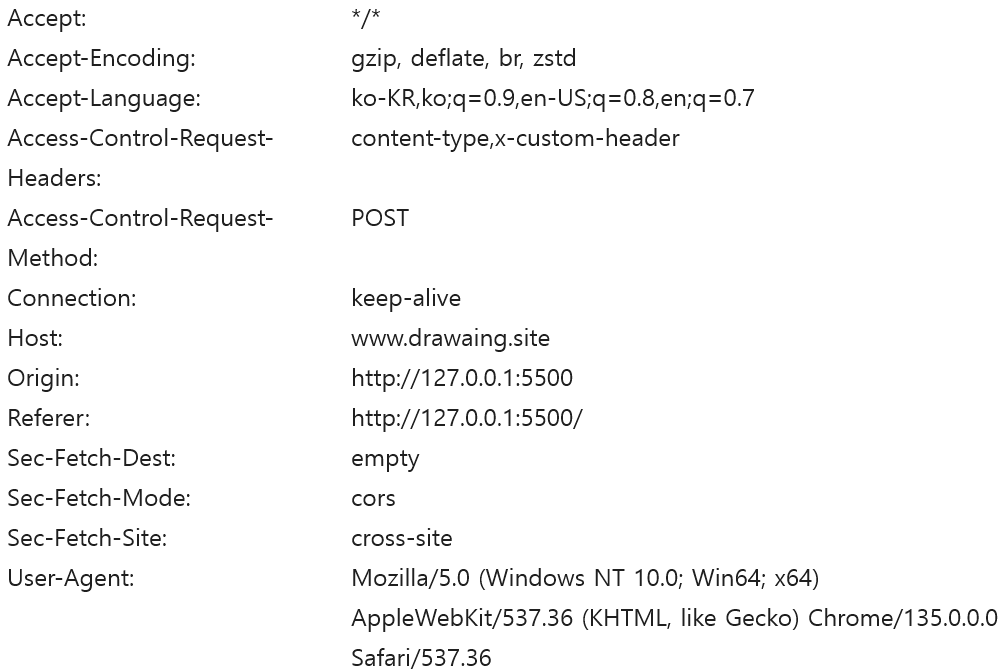This screenshot has height=670, width=1004.
Task: Select the Accept-Language header label
Action: pos(104,98)
